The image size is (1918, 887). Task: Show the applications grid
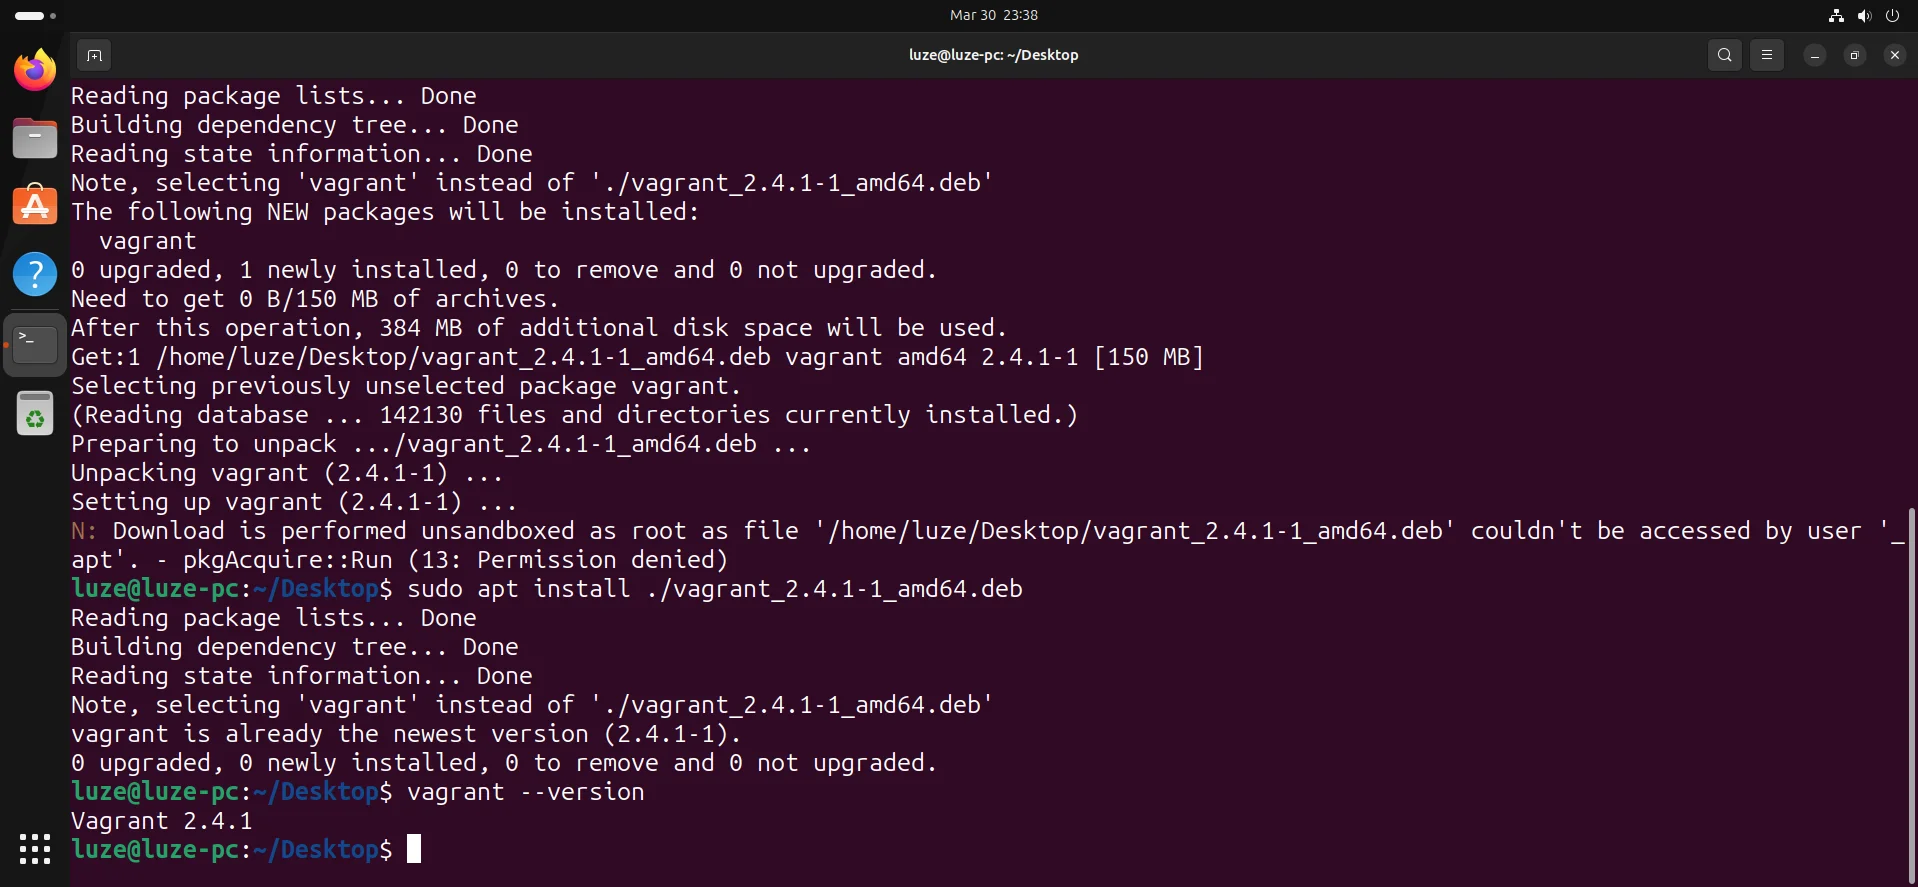(35, 849)
